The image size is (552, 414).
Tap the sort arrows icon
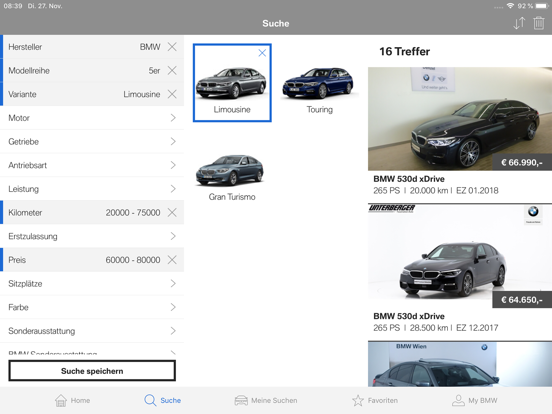pos(519,23)
